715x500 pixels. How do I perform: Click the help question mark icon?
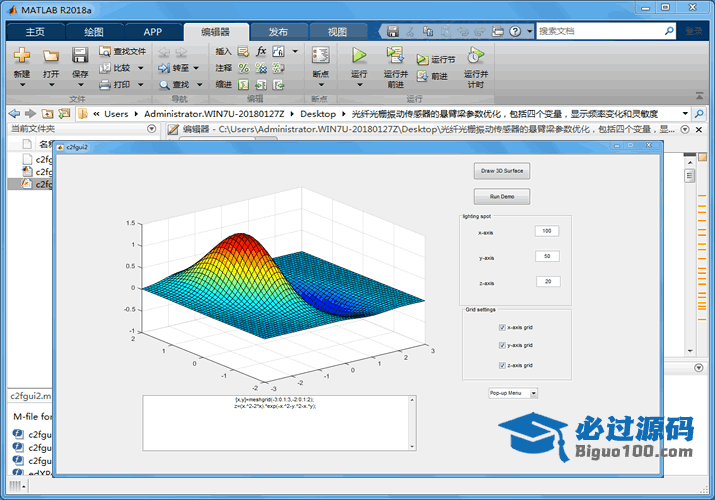515,31
